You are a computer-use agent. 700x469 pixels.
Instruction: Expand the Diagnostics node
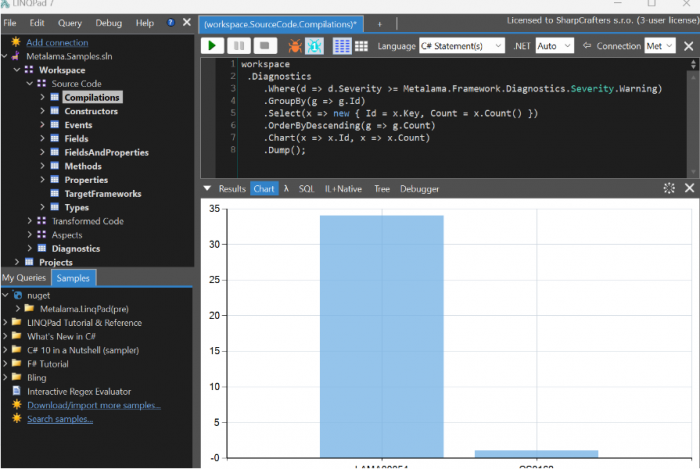[29, 248]
